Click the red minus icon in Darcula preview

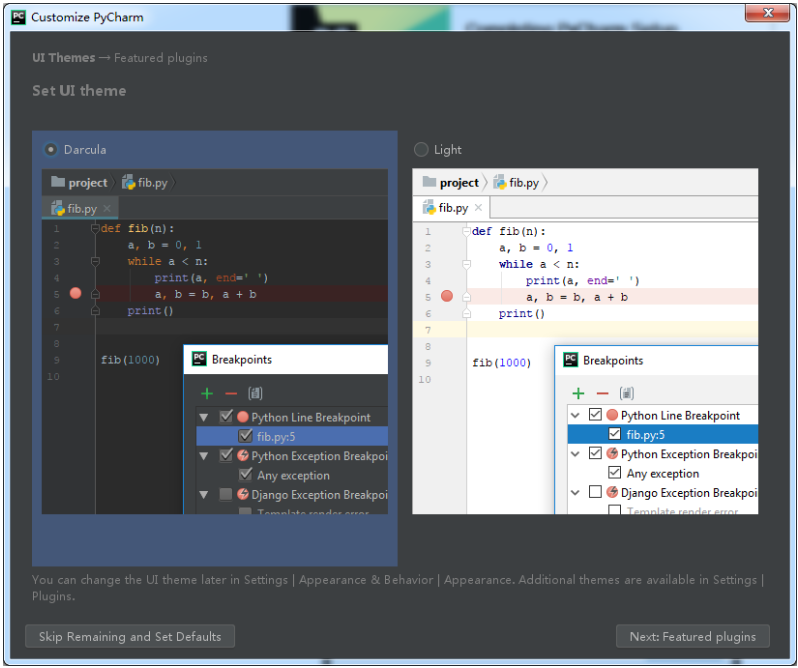(231, 394)
